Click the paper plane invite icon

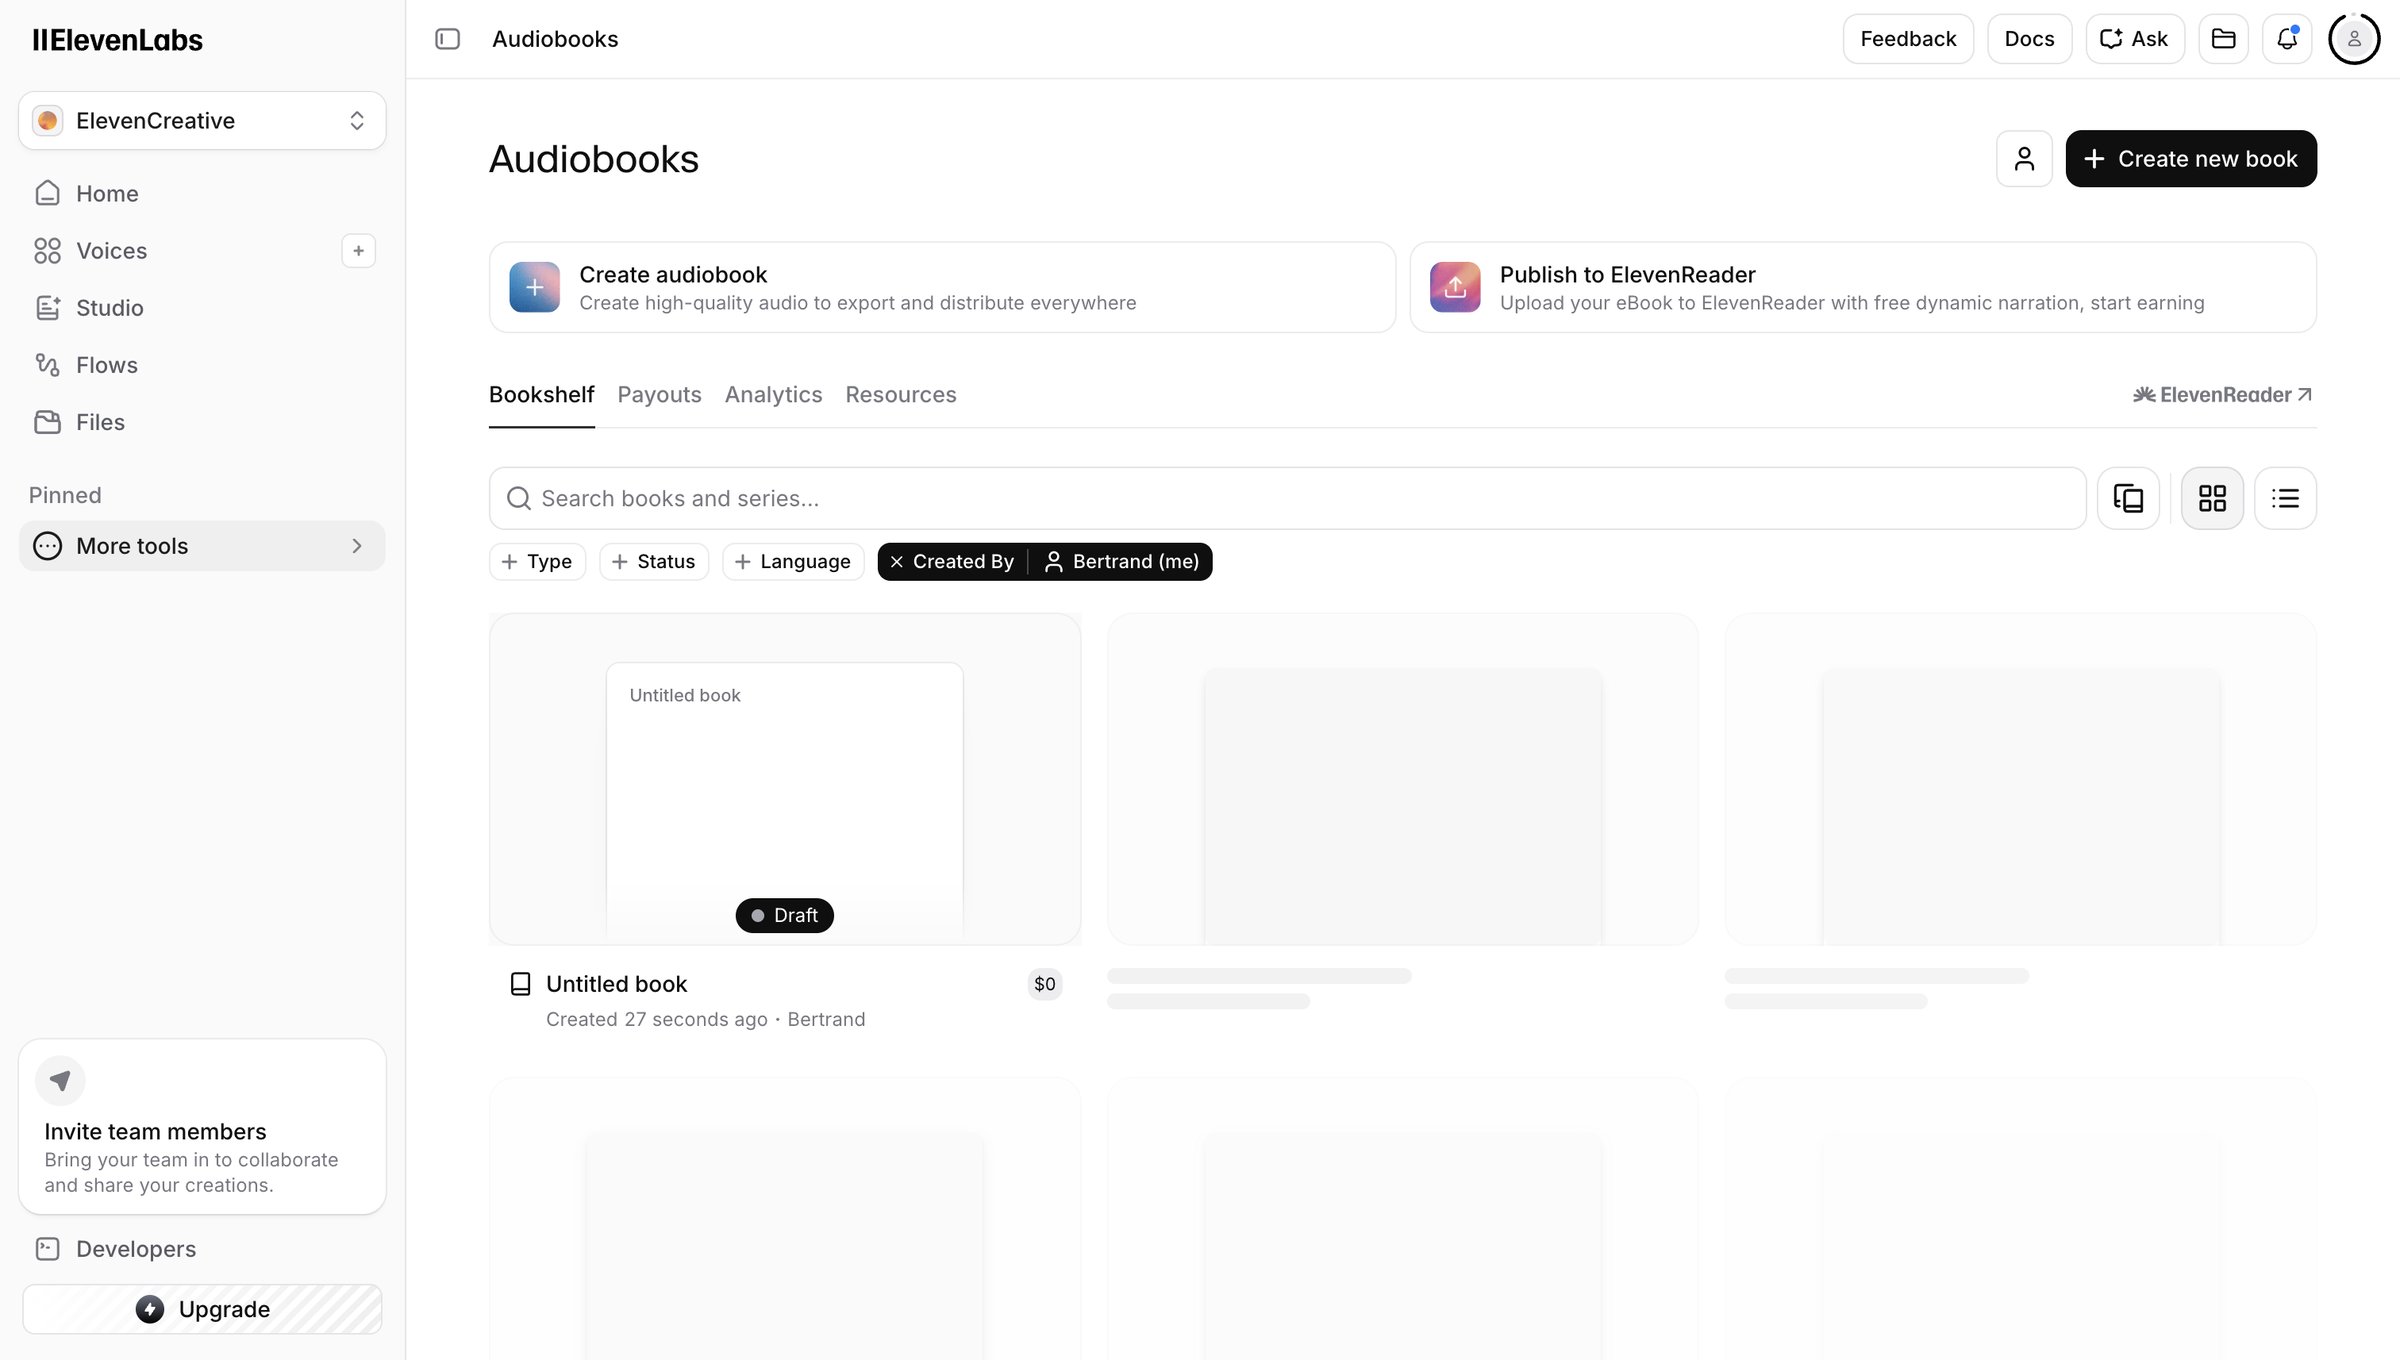click(x=60, y=1080)
